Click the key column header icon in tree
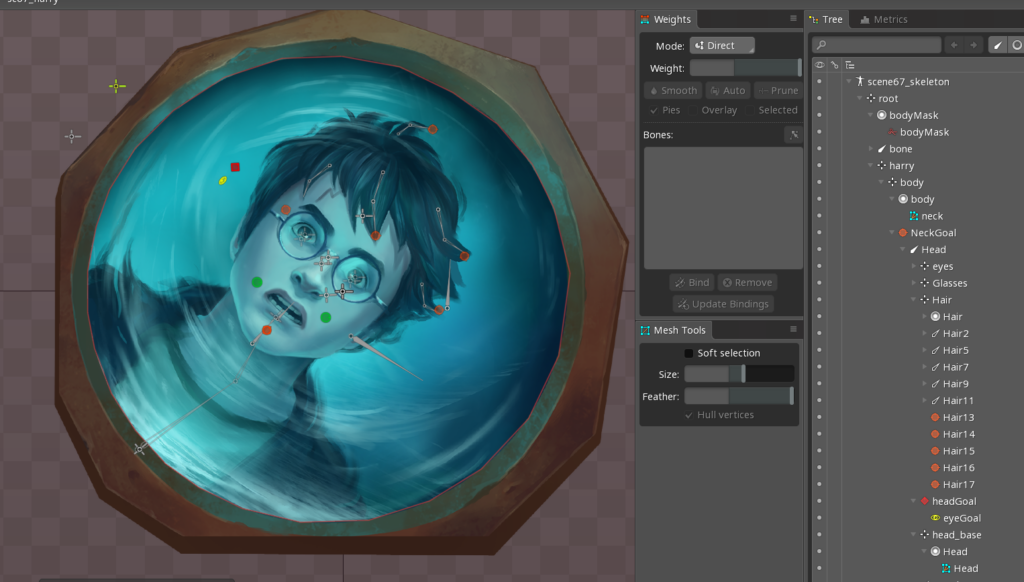The height and width of the screenshot is (582, 1024). coord(835,65)
